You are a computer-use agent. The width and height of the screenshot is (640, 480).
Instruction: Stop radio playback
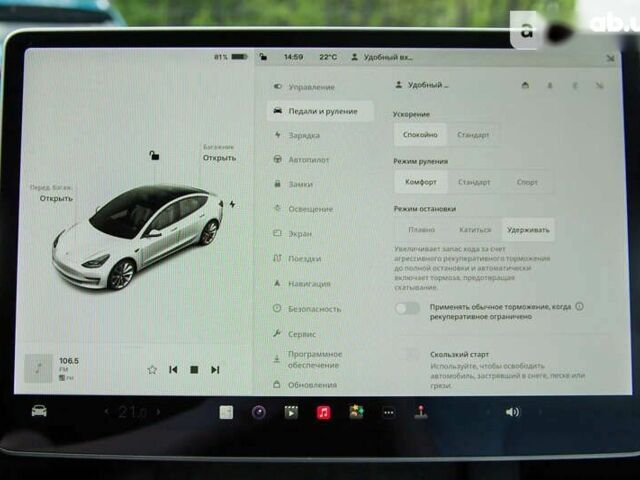coord(194,369)
